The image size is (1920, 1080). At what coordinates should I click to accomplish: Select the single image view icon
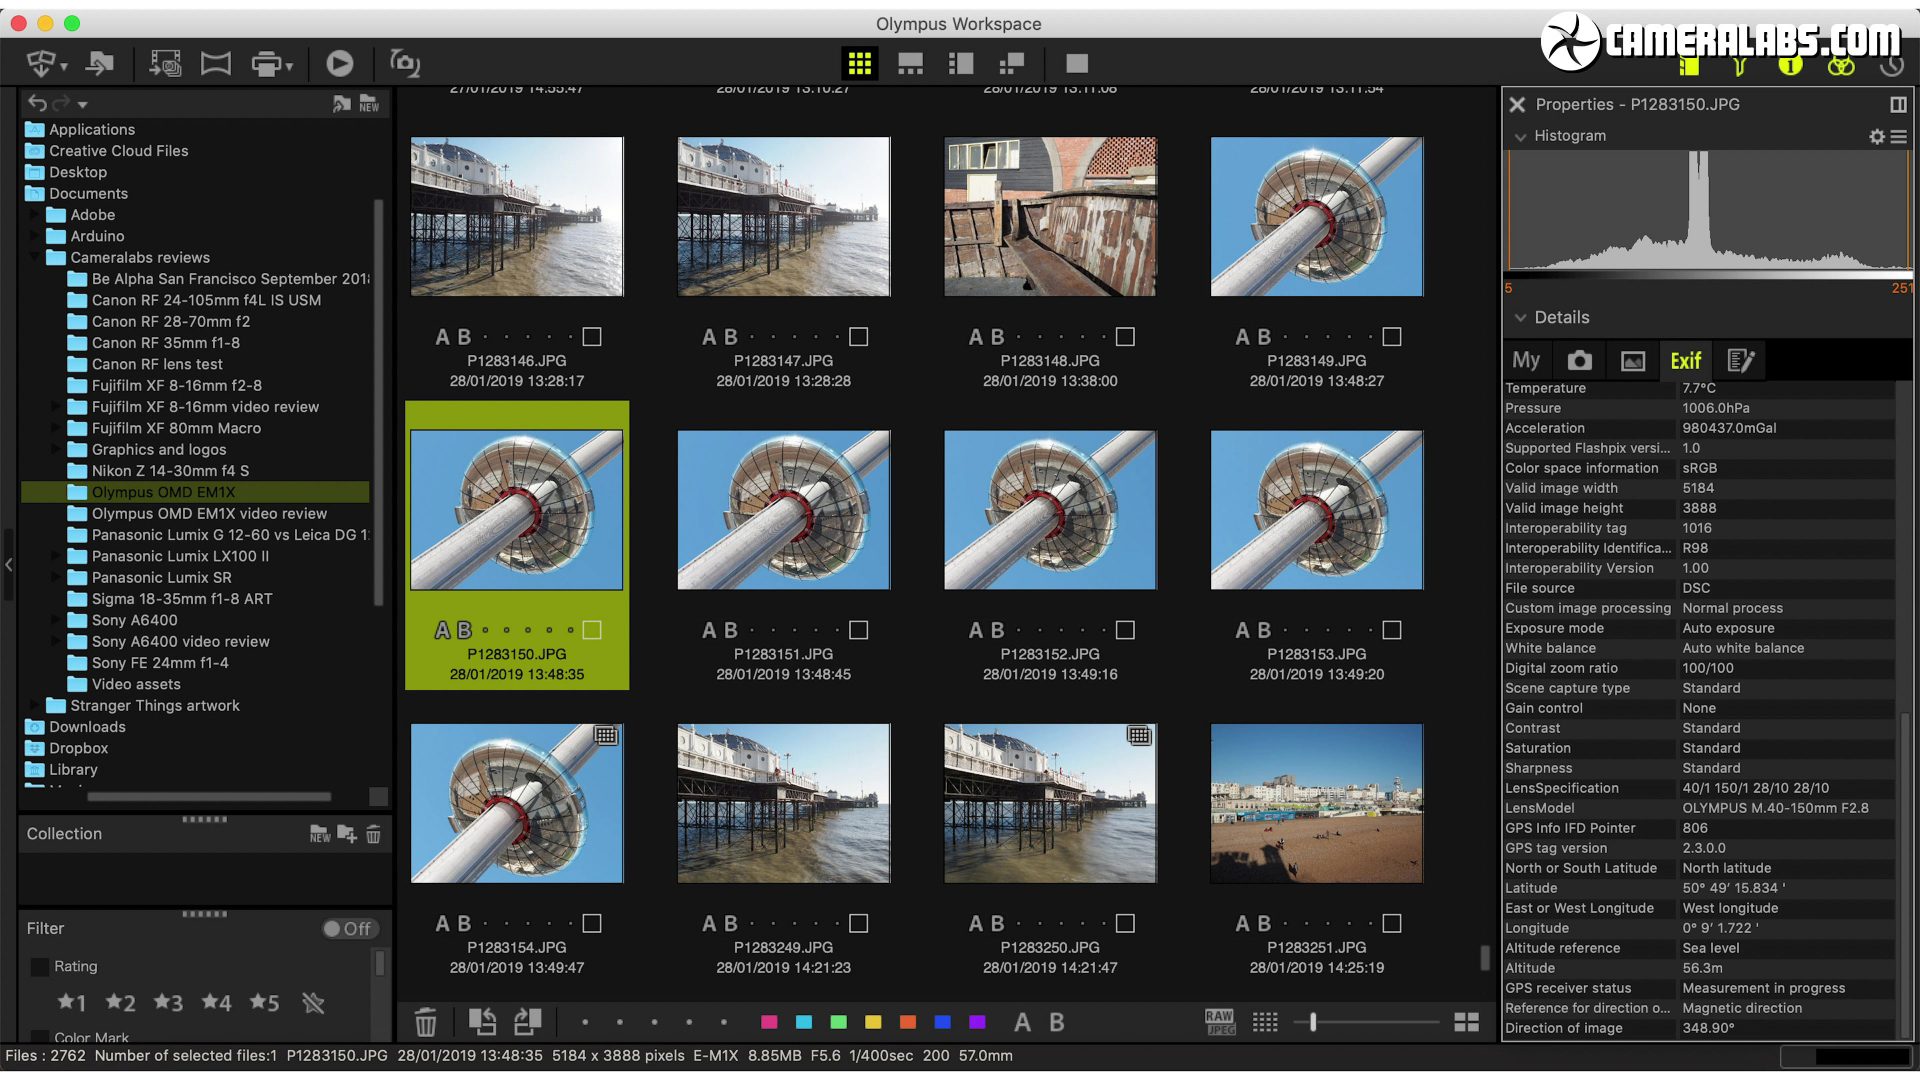1076,64
